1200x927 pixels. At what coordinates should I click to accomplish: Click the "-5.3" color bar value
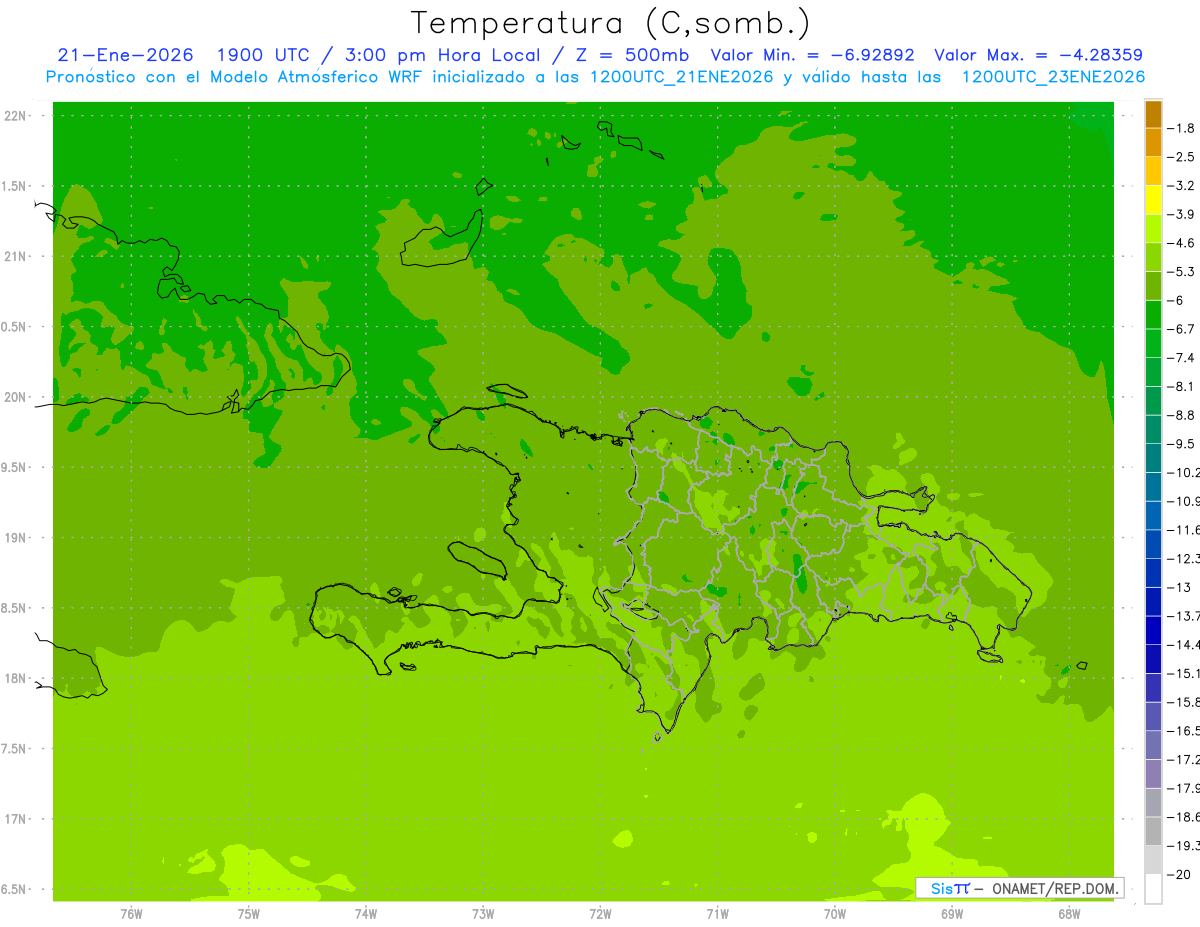click(x=1181, y=272)
